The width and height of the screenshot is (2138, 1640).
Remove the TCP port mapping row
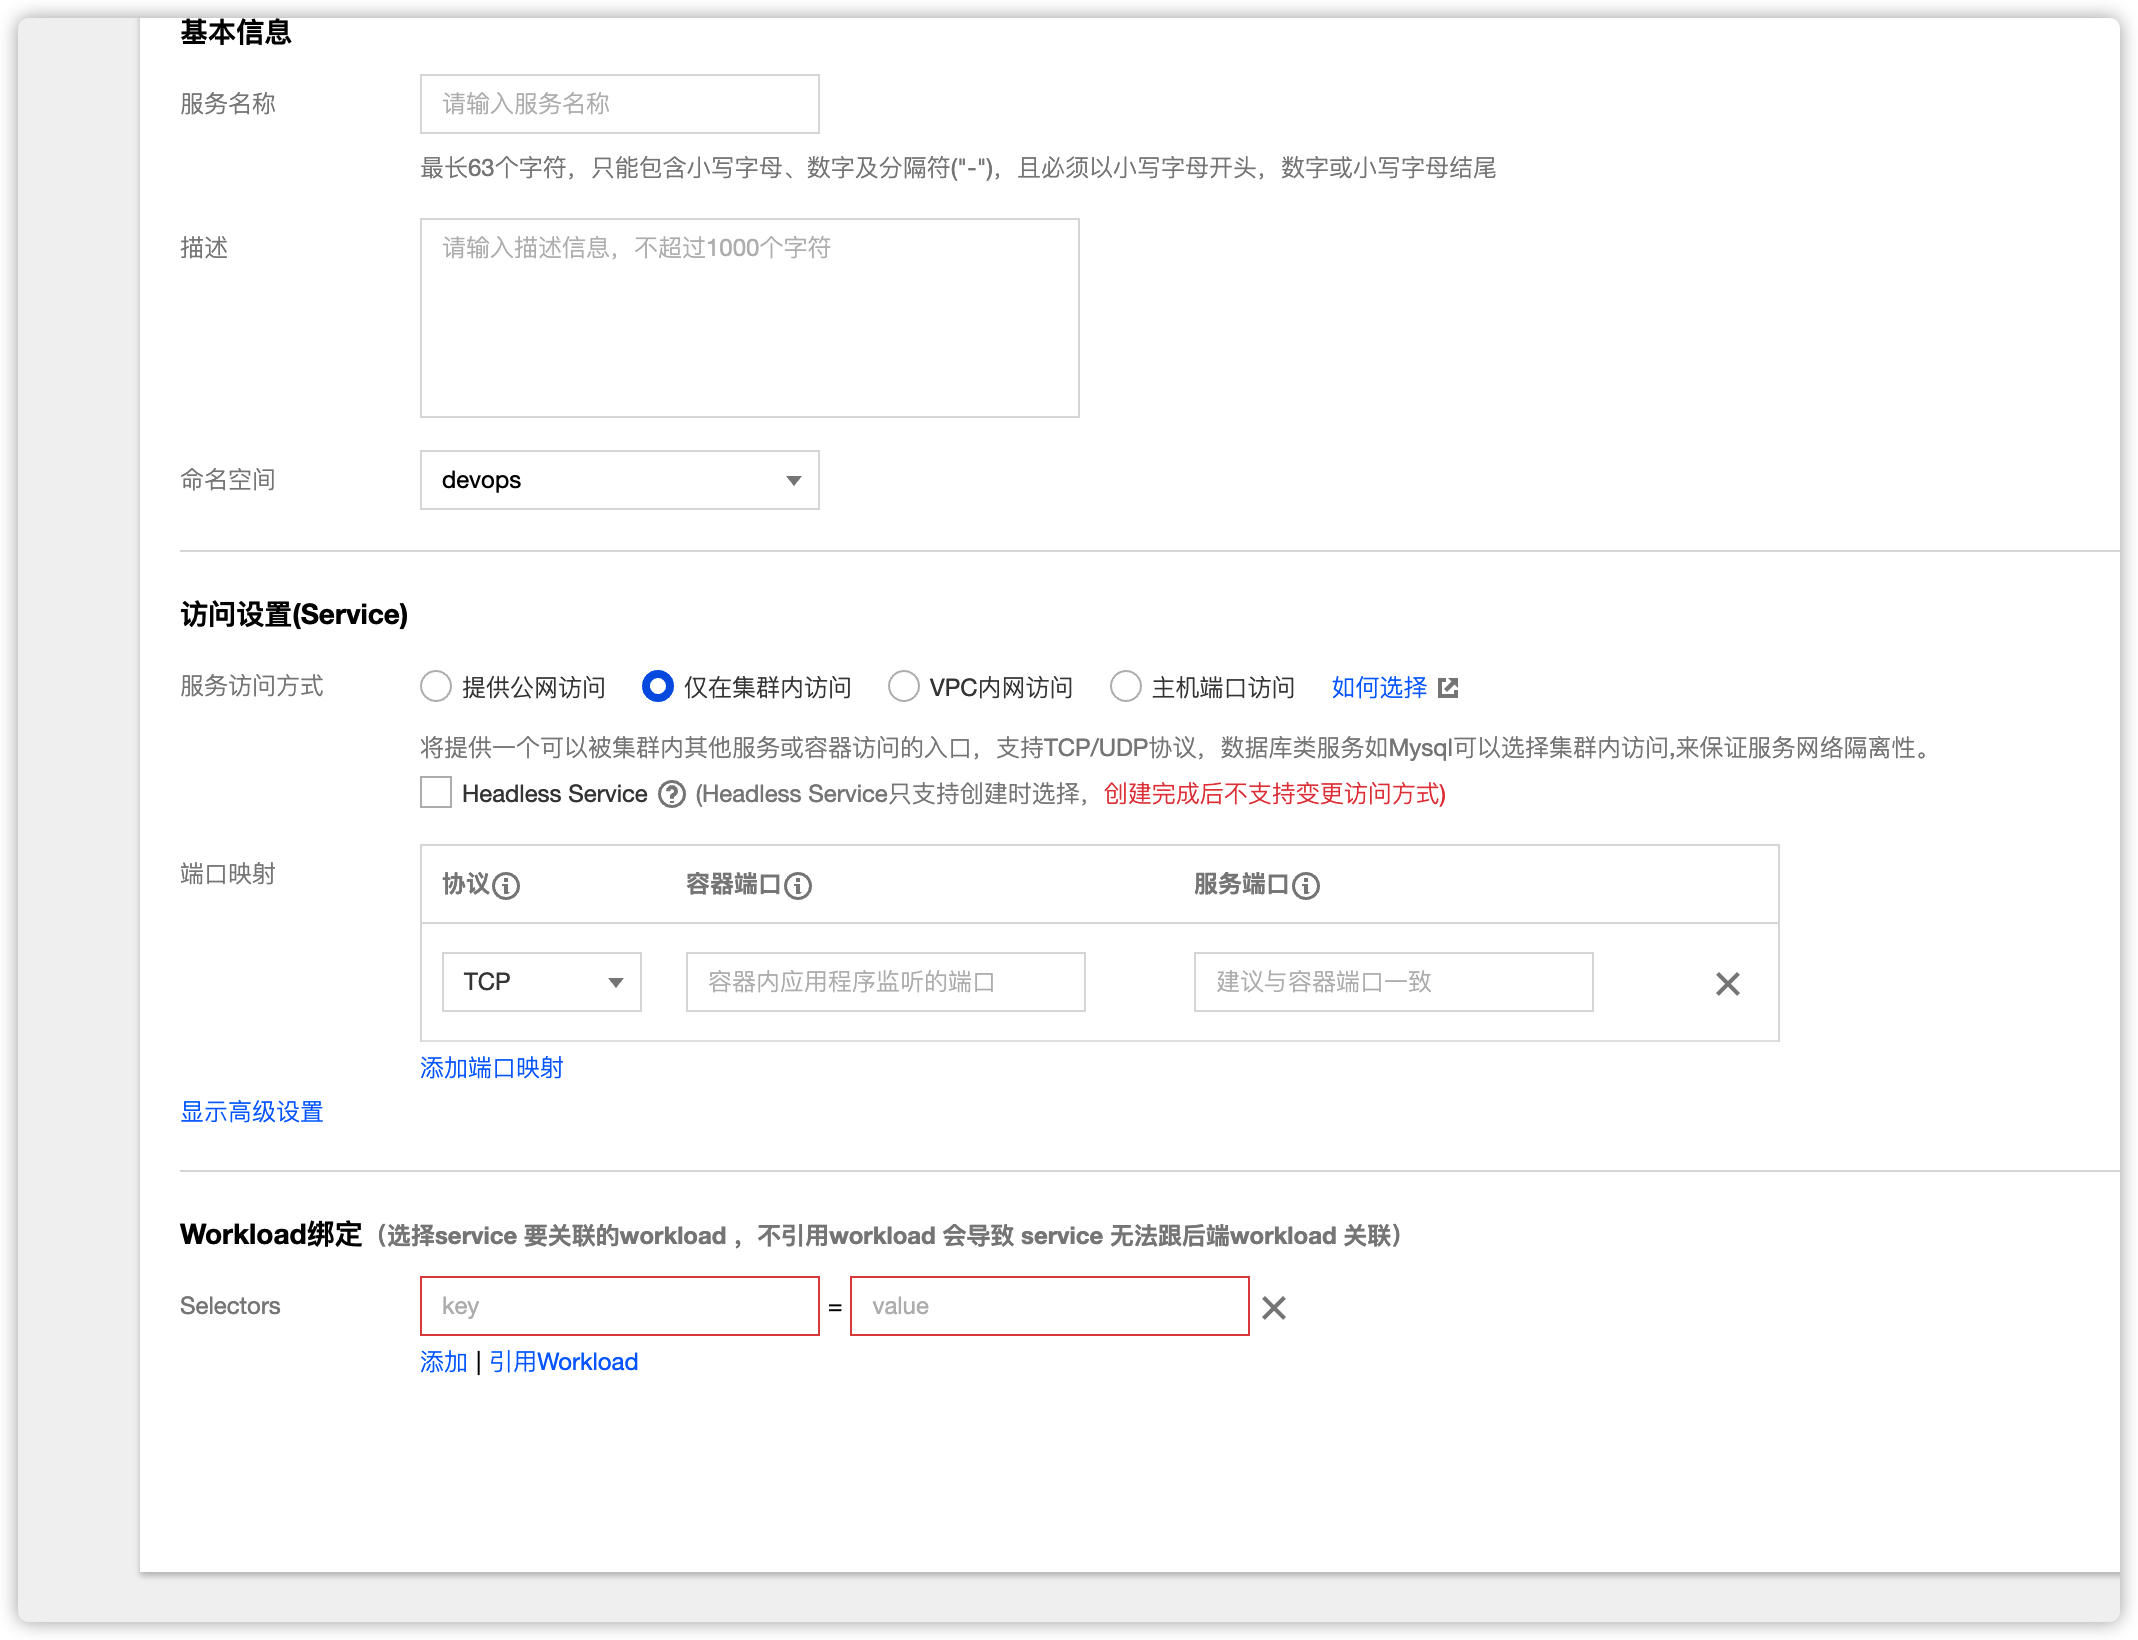(x=1727, y=984)
